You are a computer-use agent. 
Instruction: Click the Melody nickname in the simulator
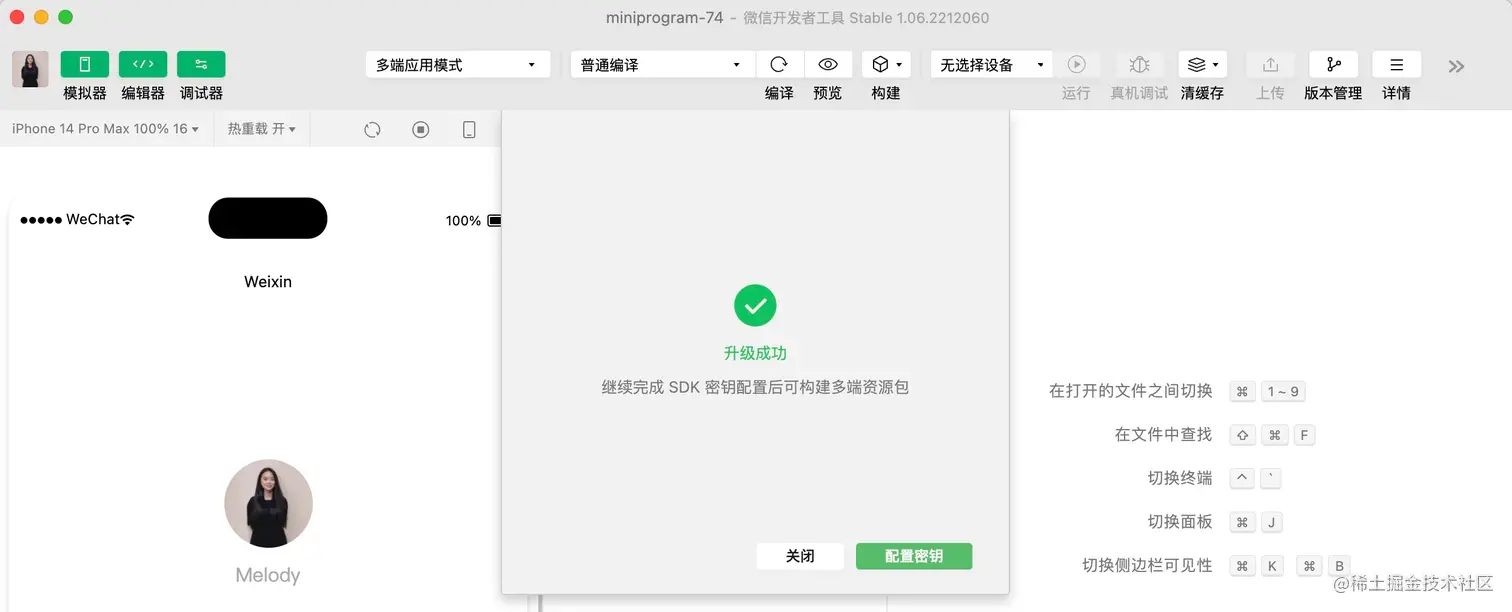(x=268, y=575)
